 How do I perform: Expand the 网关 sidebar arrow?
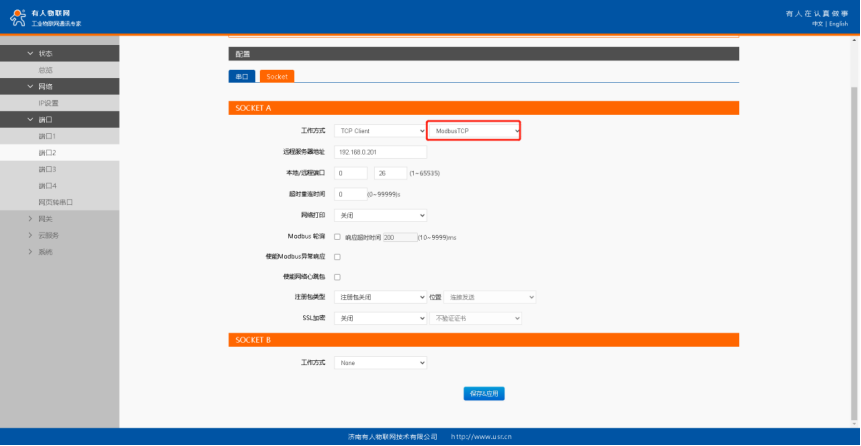point(30,218)
